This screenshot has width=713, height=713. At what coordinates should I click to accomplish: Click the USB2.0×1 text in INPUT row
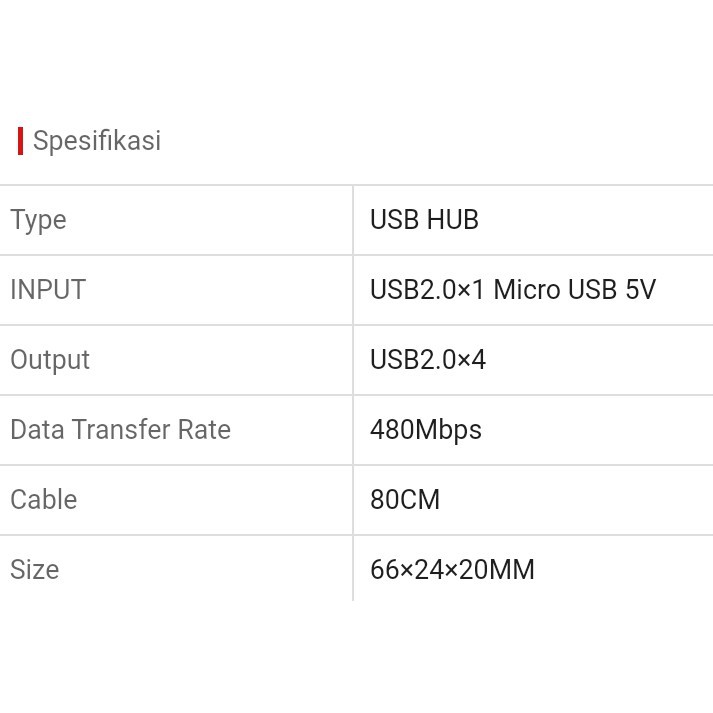427,290
